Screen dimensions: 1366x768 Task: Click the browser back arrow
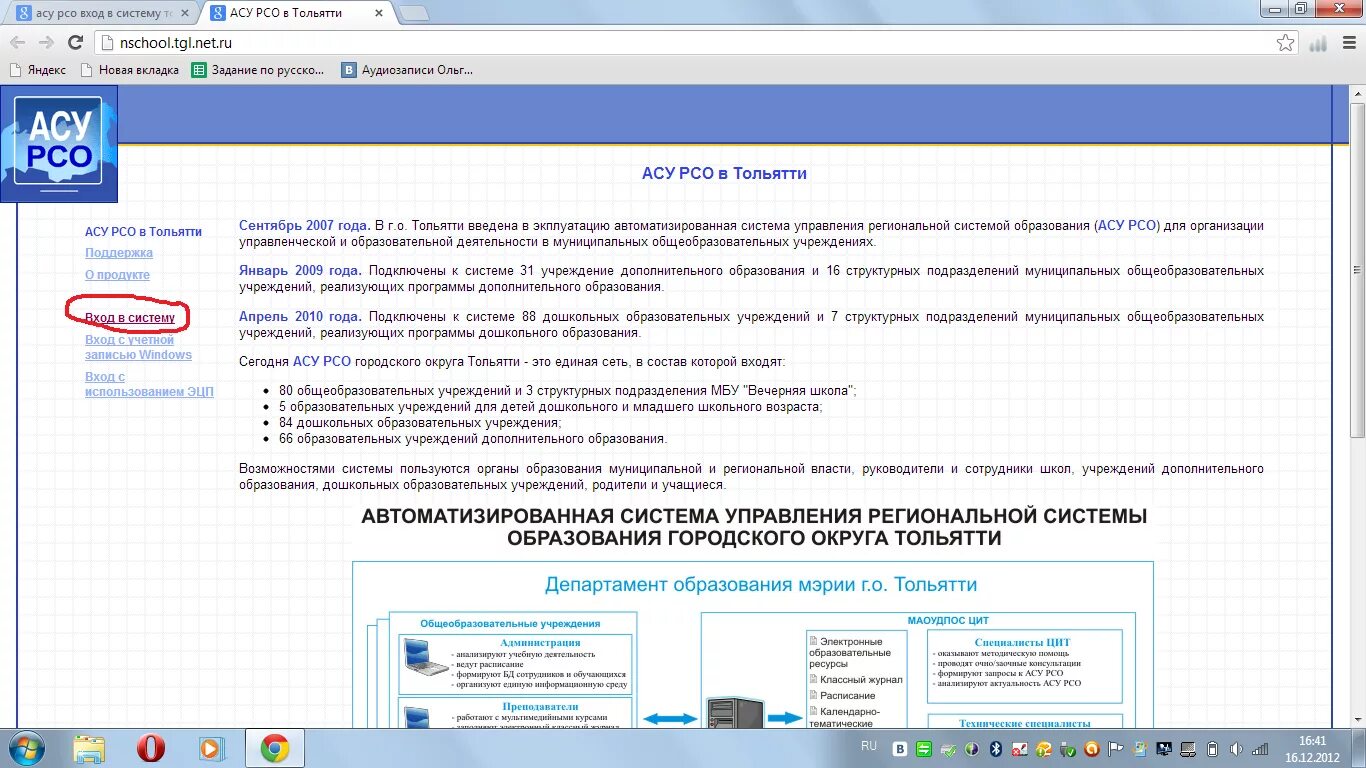pos(17,42)
